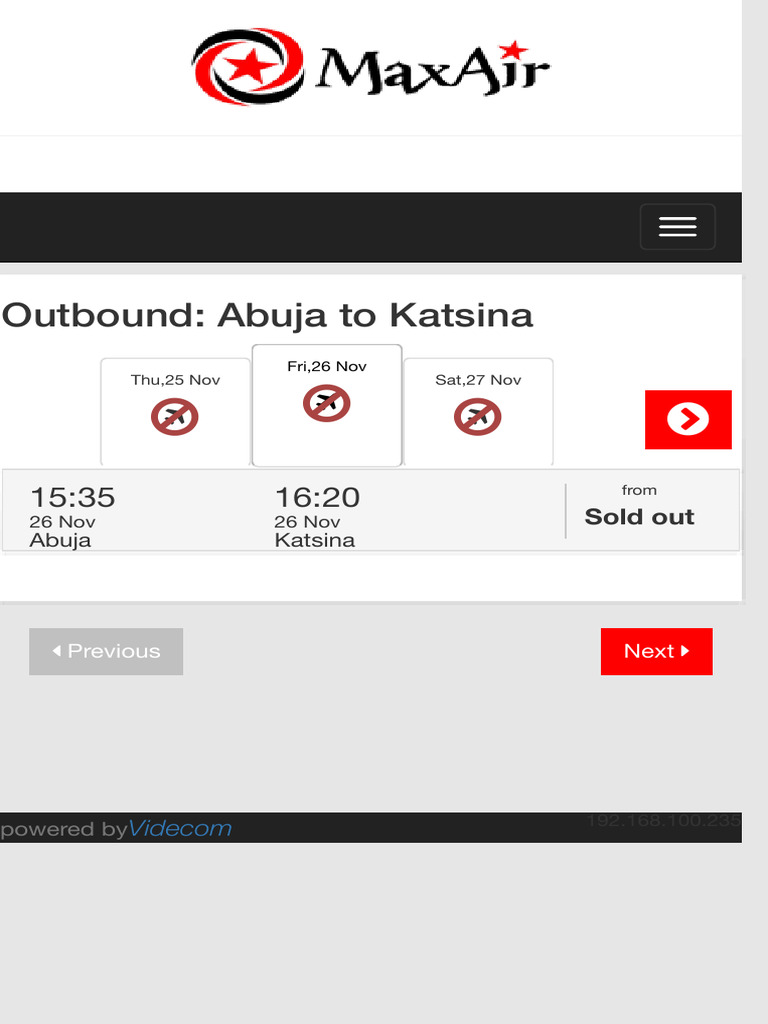Click the Outbound: Abuja to Katsina heading
This screenshot has width=768, height=1024.
(x=267, y=315)
